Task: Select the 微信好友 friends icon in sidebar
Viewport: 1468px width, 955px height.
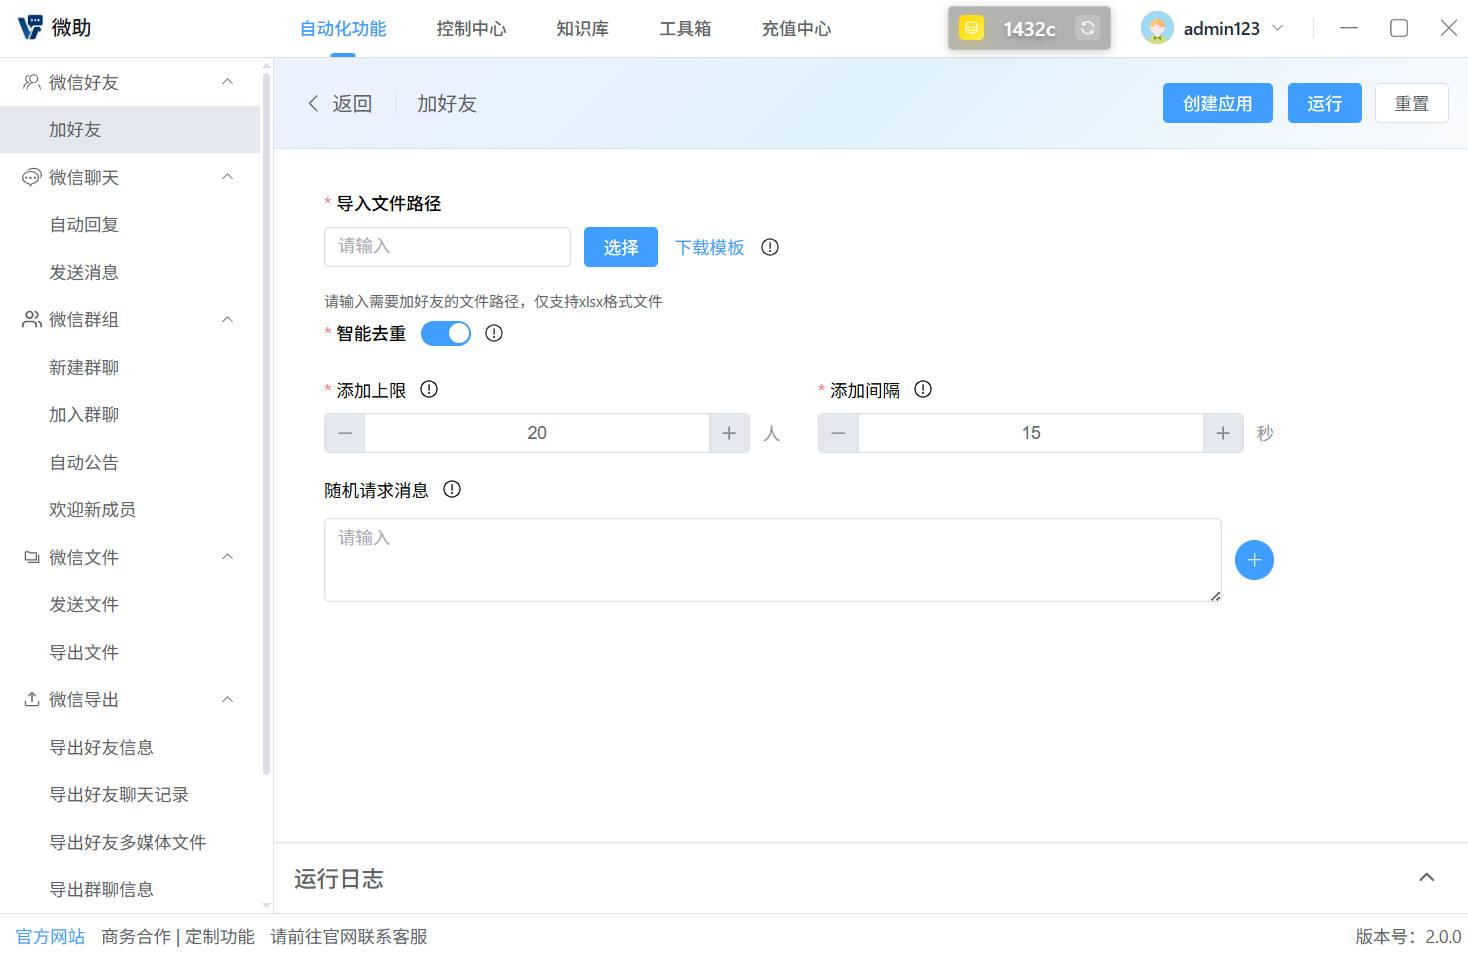Action: (x=30, y=82)
